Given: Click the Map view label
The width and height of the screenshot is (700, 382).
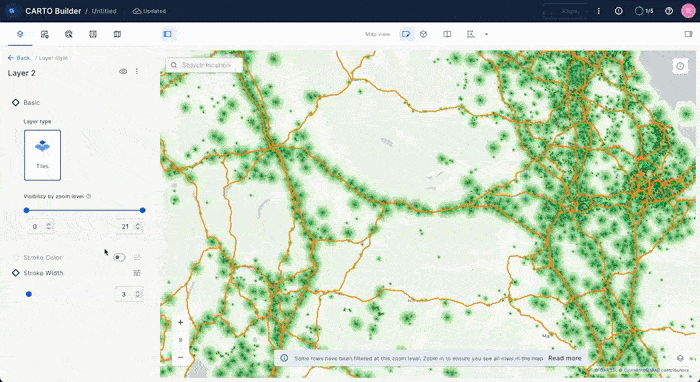Looking at the screenshot, I should [378, 34].
